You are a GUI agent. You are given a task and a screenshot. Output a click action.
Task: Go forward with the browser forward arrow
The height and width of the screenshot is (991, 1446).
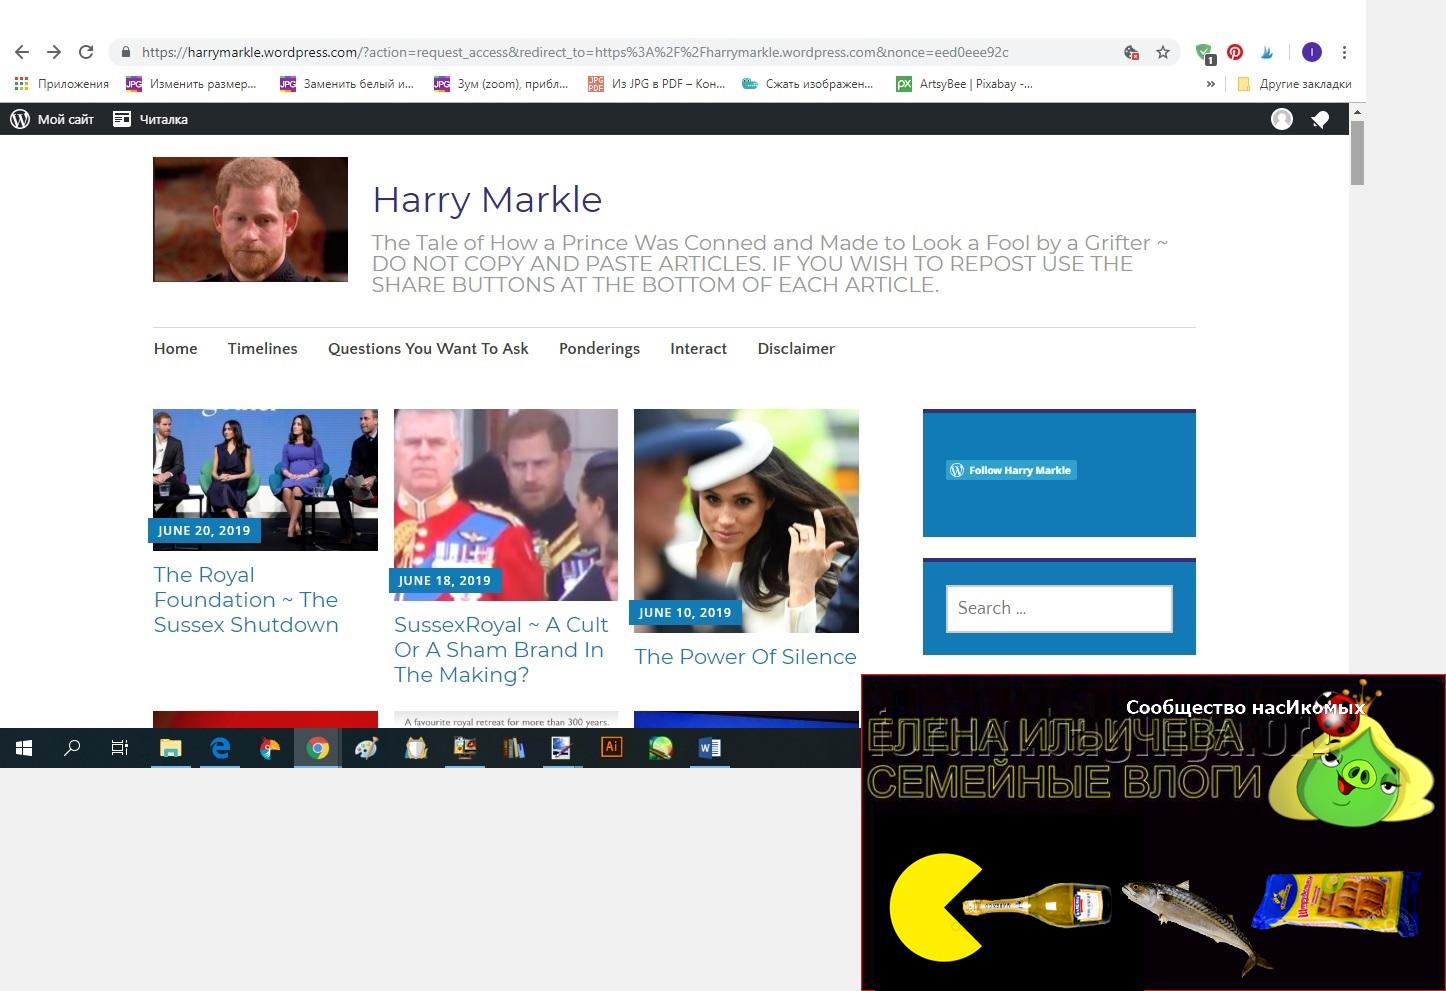54,52
